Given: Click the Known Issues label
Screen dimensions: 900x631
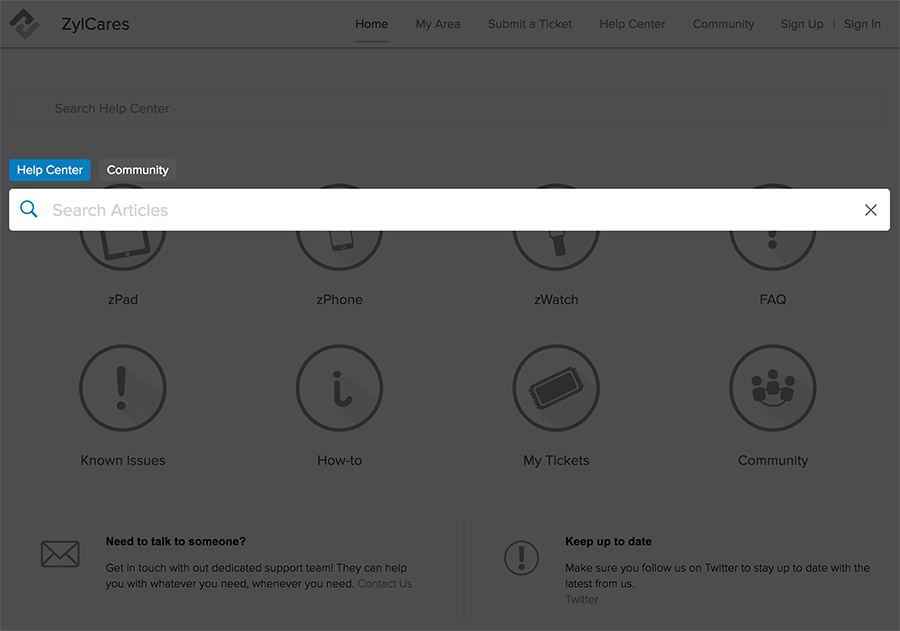Looking at the screenshot, I should pos(123,460).
